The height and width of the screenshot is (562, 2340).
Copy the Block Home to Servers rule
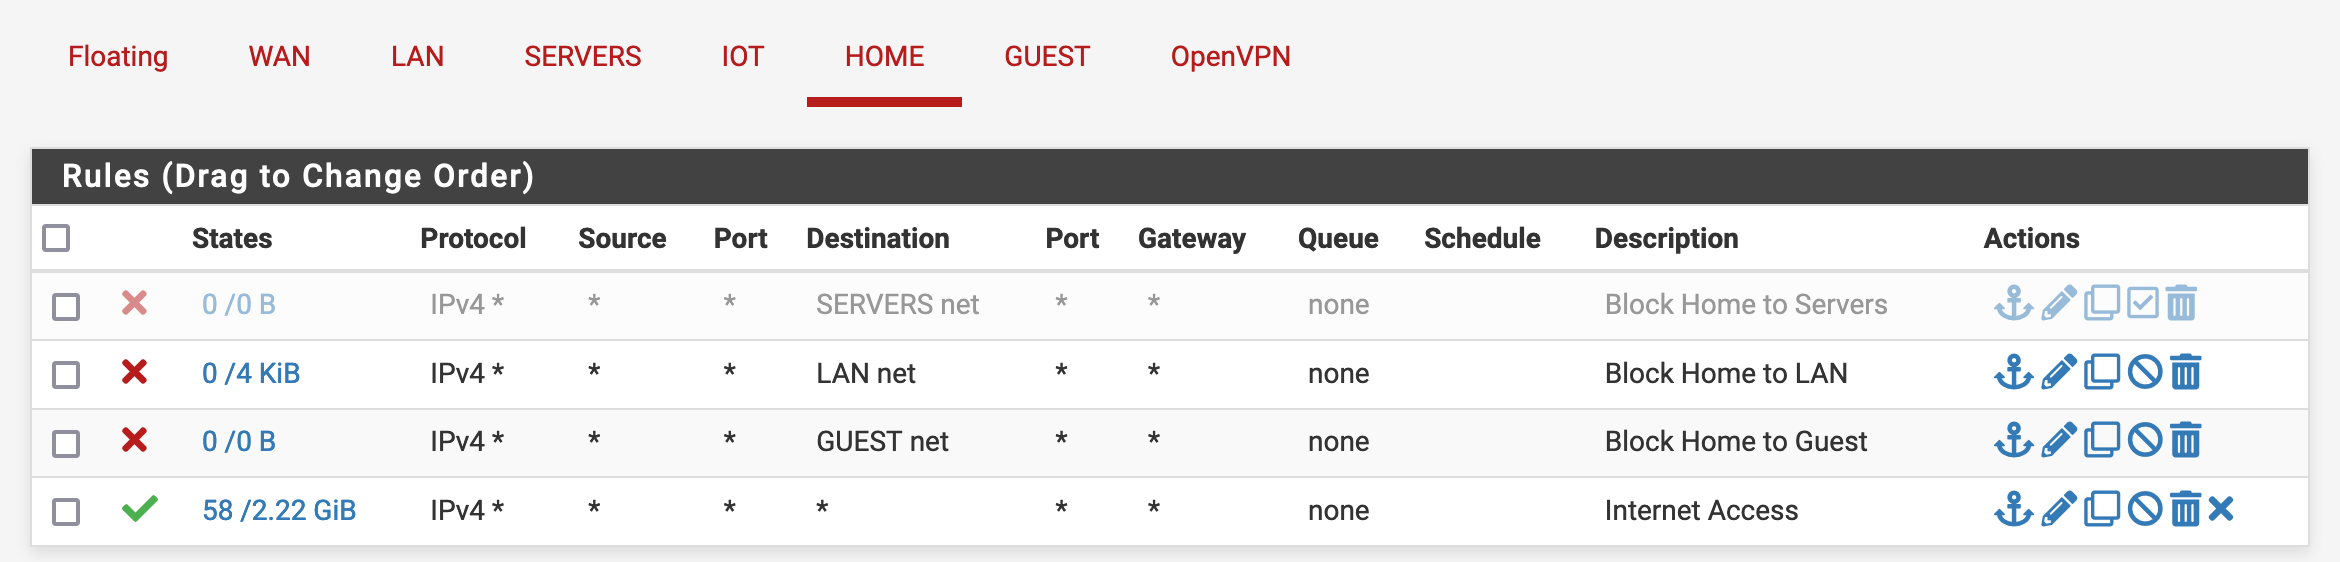(2102, 303)
